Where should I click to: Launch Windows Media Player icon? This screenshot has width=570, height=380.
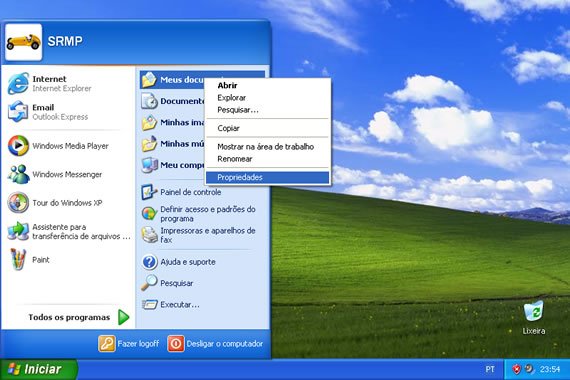[x=18, y=145]
